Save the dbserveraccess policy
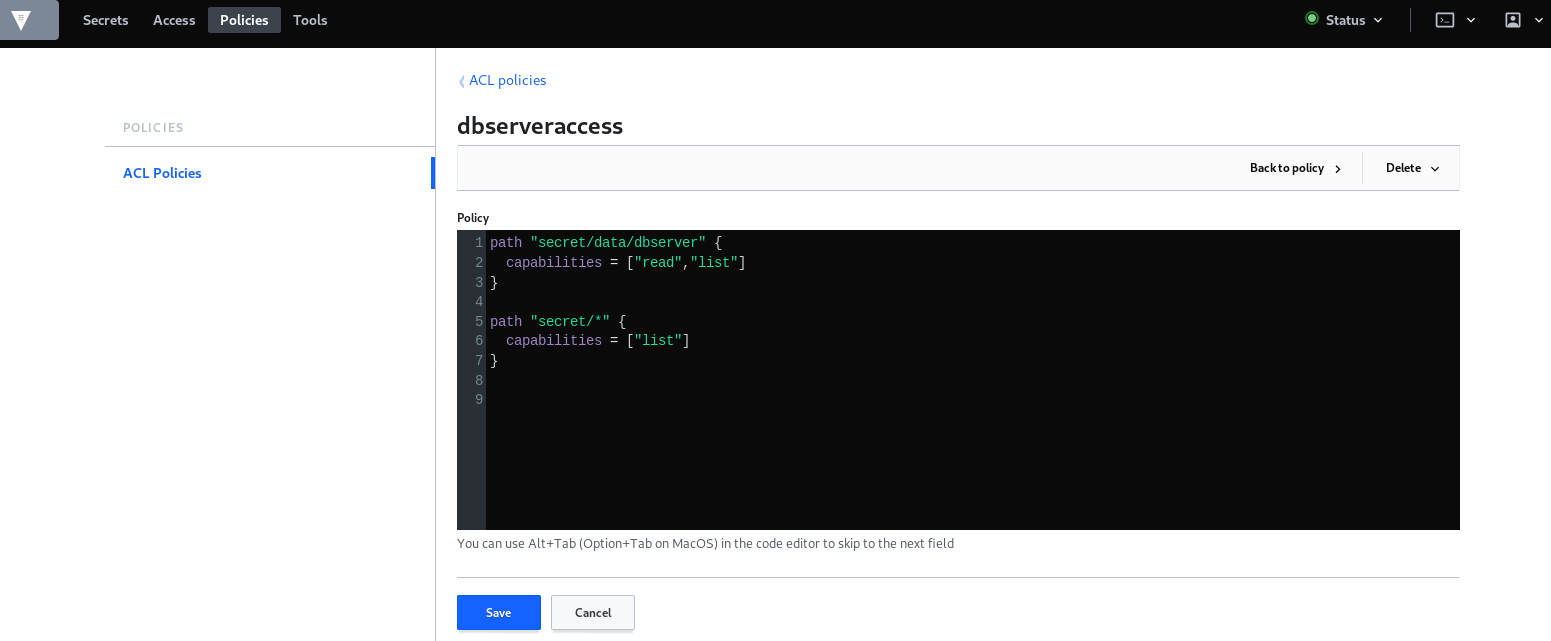The image size is (1551, 641). 498,612
